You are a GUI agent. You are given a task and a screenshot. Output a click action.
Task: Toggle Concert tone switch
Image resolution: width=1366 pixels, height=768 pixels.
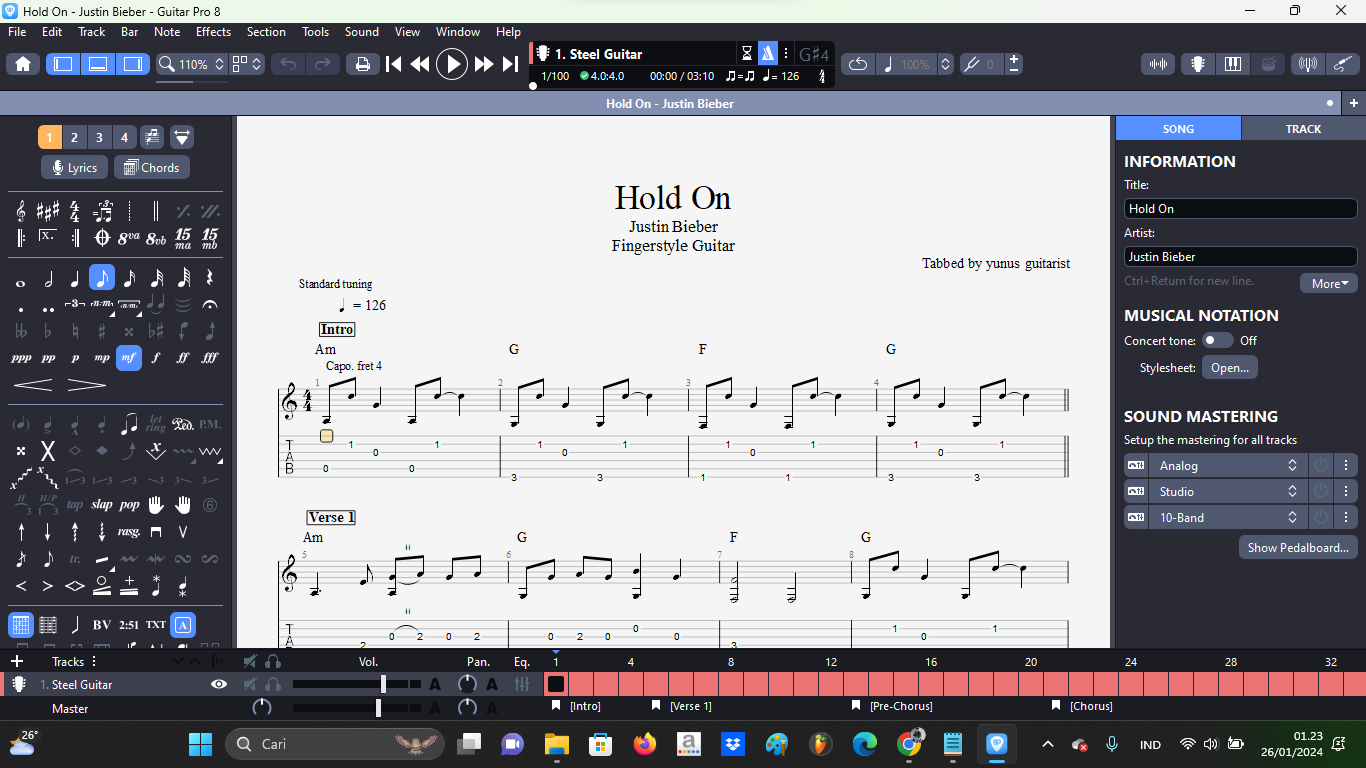coord(1217,340)
